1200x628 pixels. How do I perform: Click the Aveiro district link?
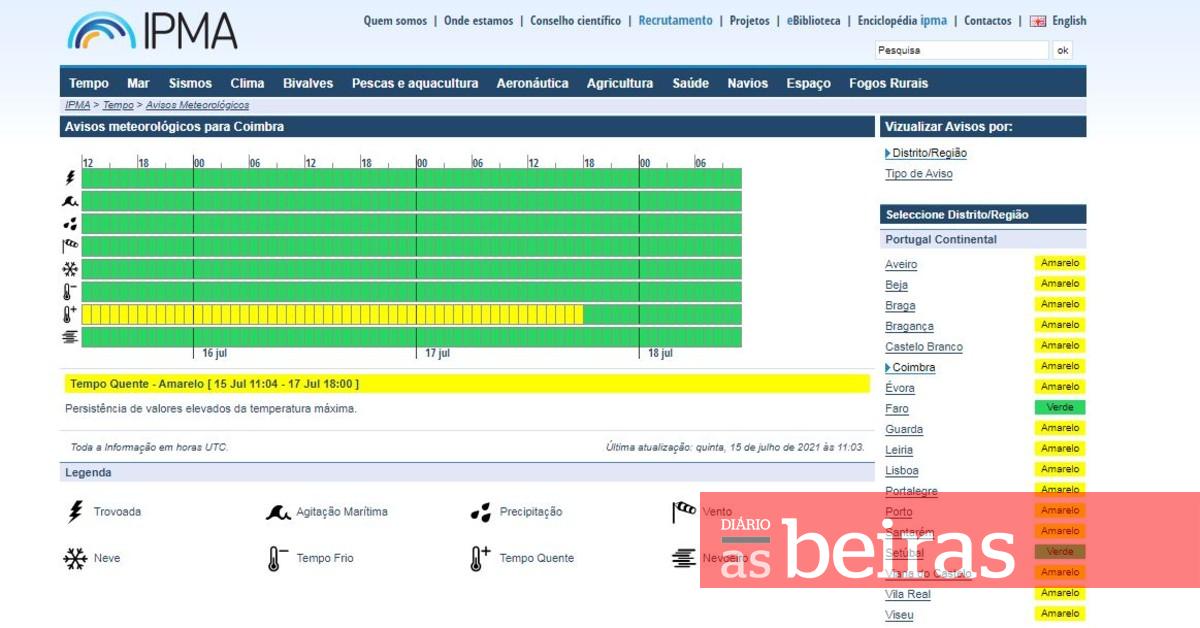click(900, 264)
